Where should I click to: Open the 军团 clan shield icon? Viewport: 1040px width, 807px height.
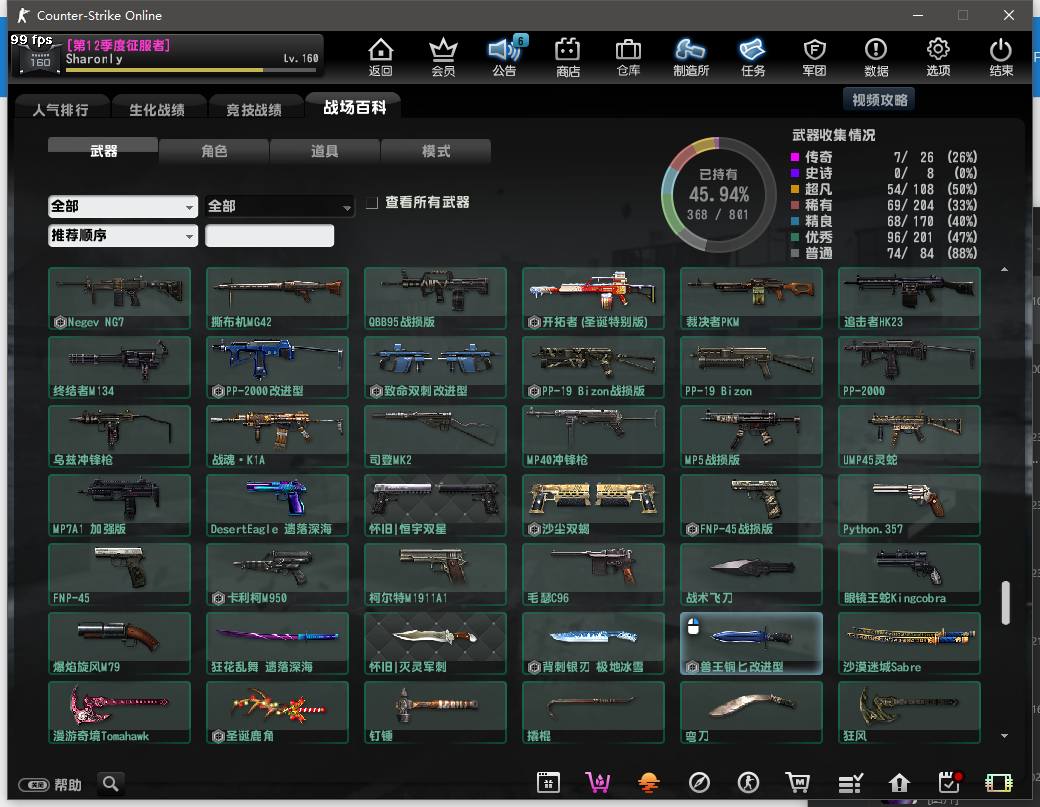coord(814,56)
